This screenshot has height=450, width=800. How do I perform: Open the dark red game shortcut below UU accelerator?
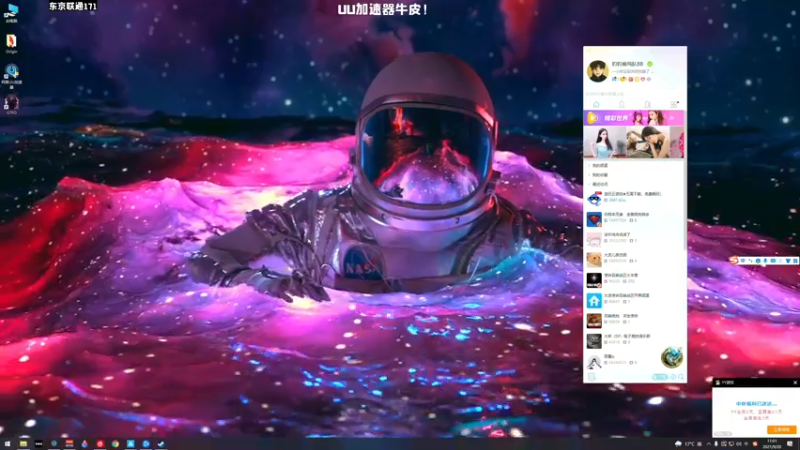pos(11,104)
